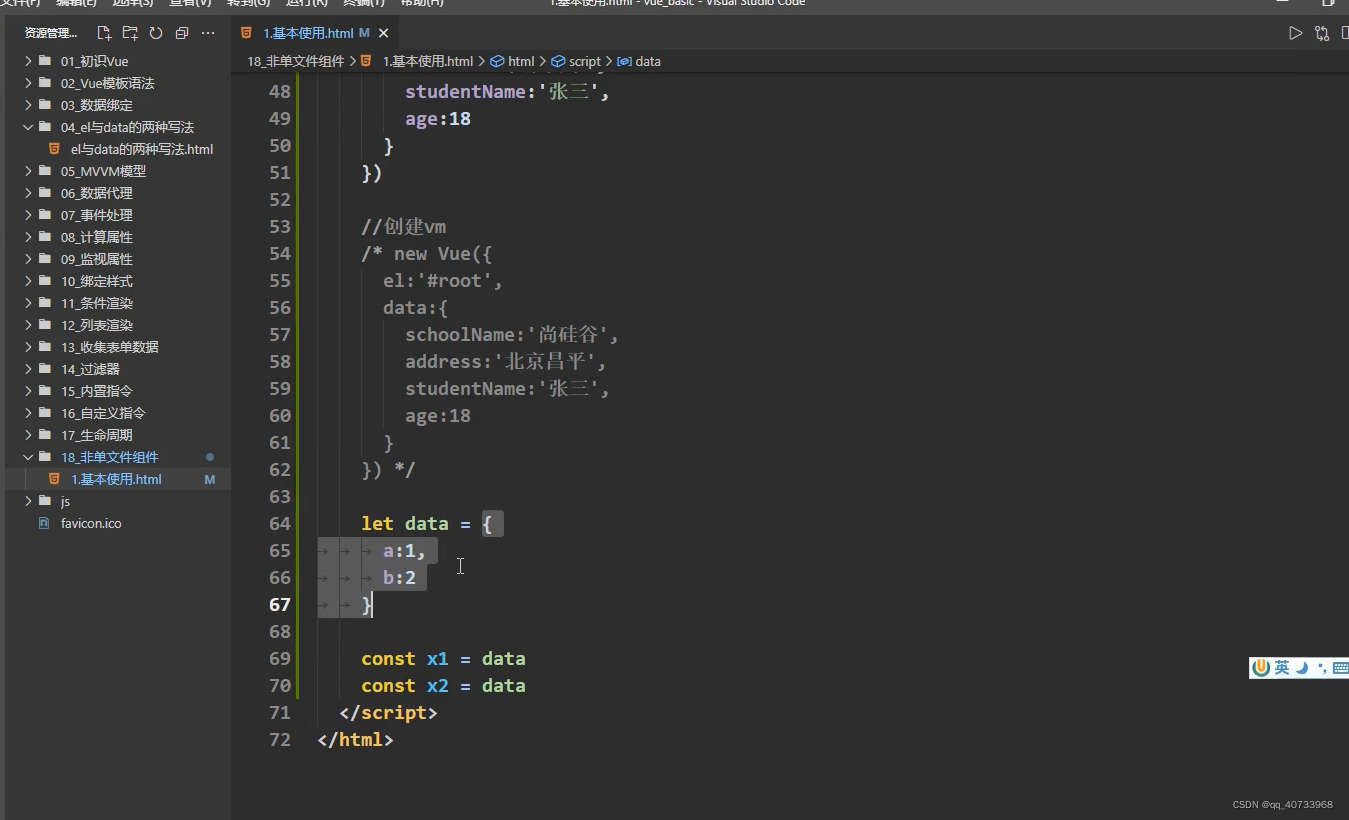Click the comment text '//创建vm'

coord(404,227)
